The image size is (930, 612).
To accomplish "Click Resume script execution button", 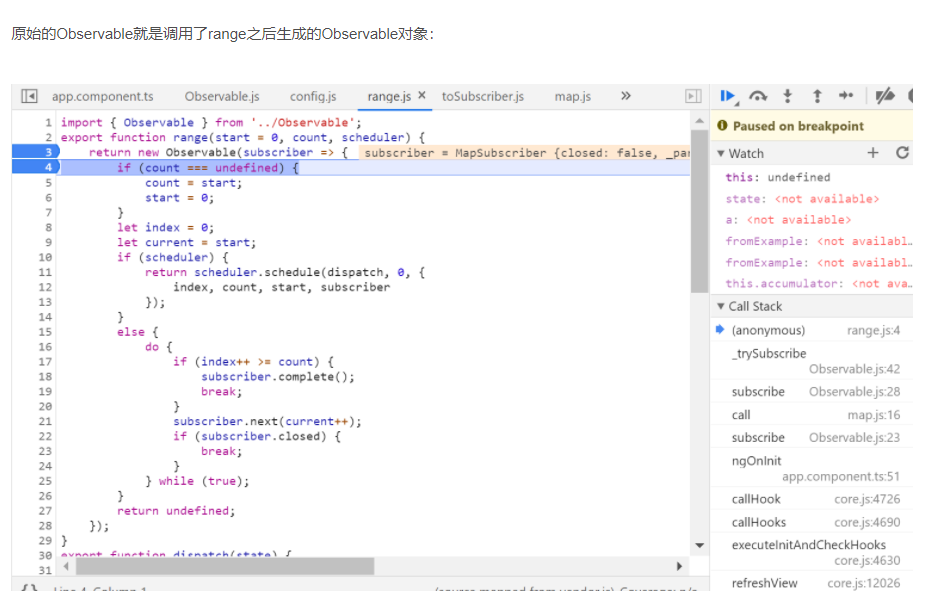I will pyautogui.click(x=727, y=95).
